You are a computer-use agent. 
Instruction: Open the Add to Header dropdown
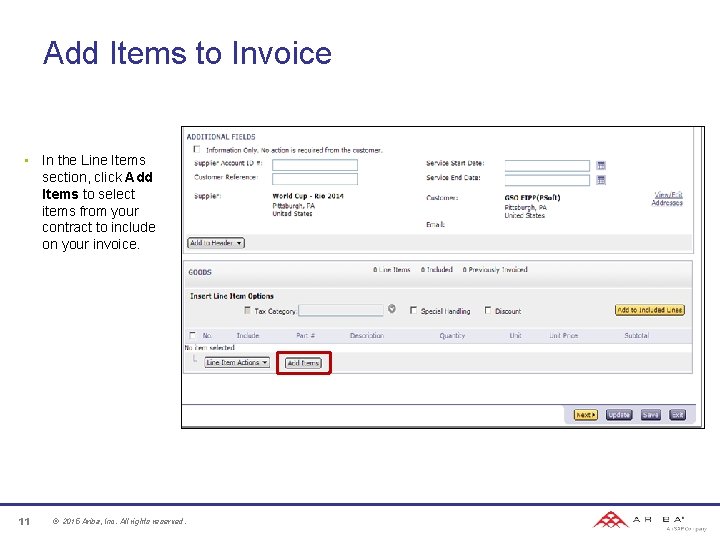click(216, 243)
